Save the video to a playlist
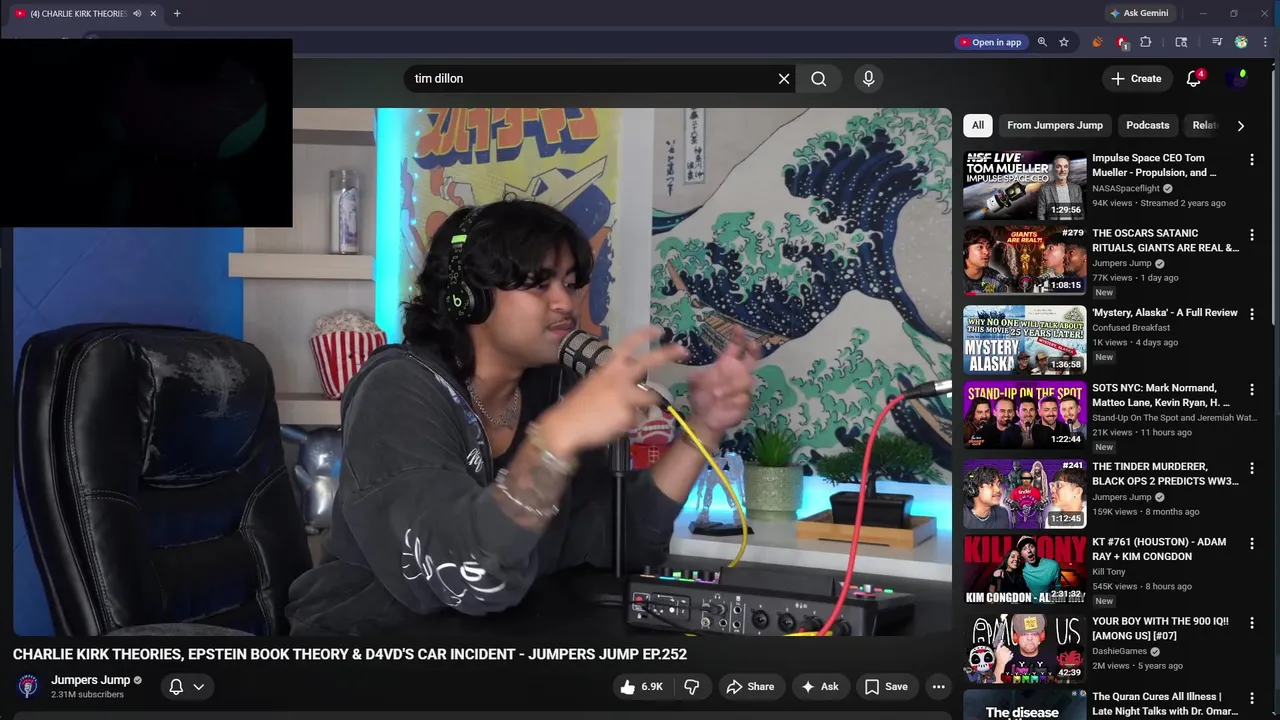1280x720 pixels. (886, 687)
